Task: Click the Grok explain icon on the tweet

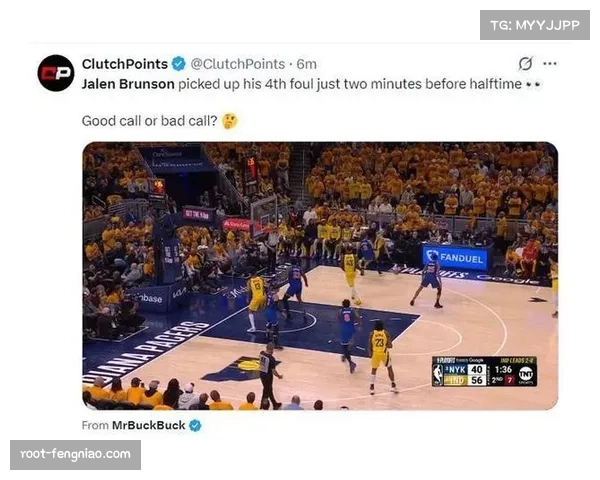Action: click(x=525, y=64)
